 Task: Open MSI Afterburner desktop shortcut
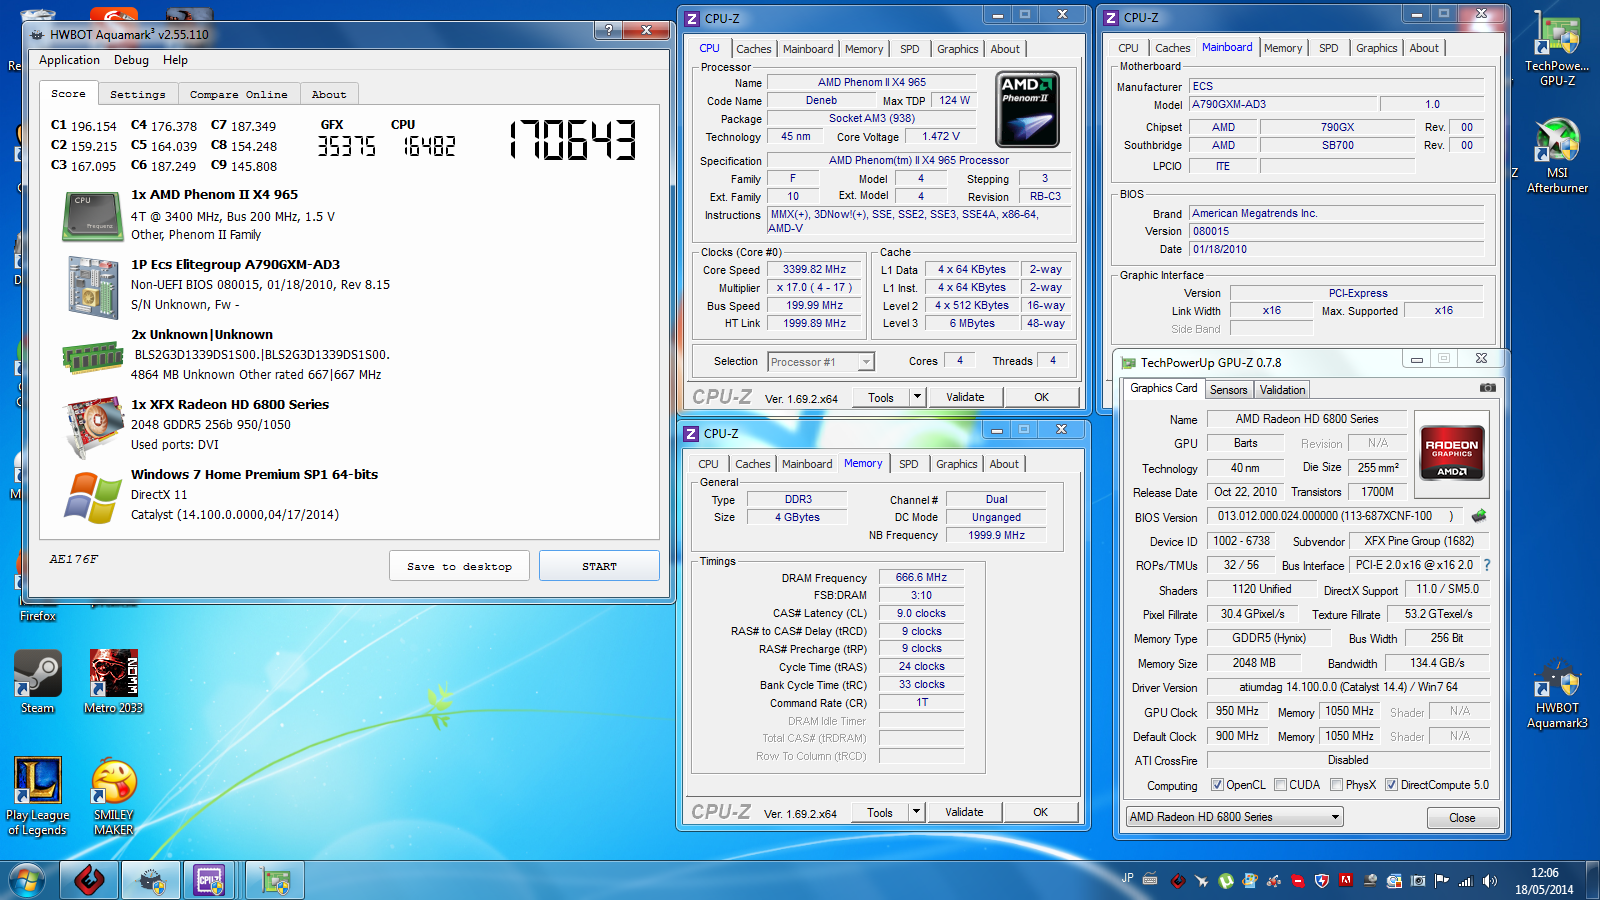(1557, 155)
